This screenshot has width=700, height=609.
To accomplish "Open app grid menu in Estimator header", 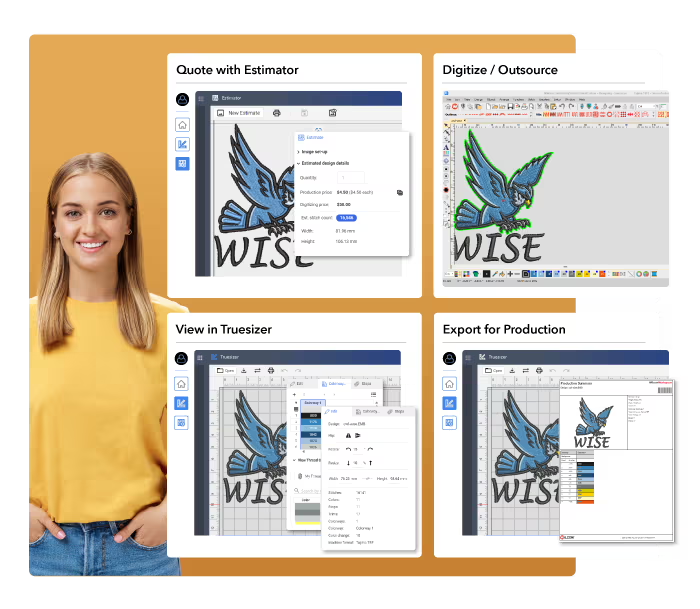I will tap(201, 98).
